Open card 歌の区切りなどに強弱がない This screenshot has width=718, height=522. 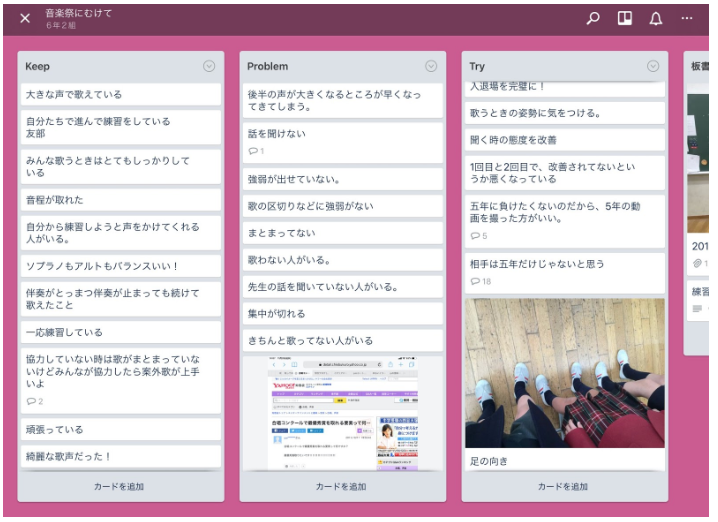click(x=343, y=206)
